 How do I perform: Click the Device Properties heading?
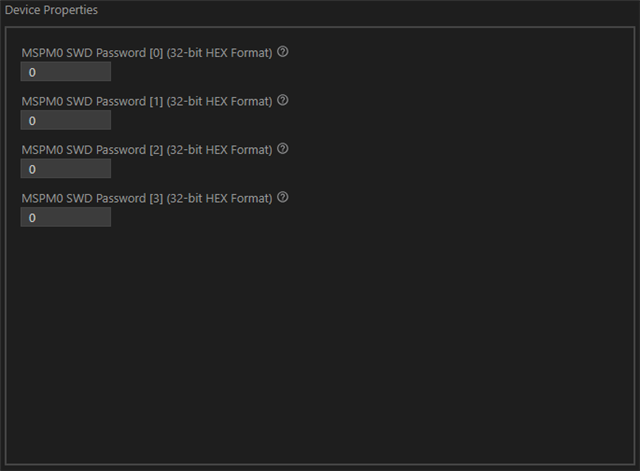pyautogui.click(x=51, y=10)
